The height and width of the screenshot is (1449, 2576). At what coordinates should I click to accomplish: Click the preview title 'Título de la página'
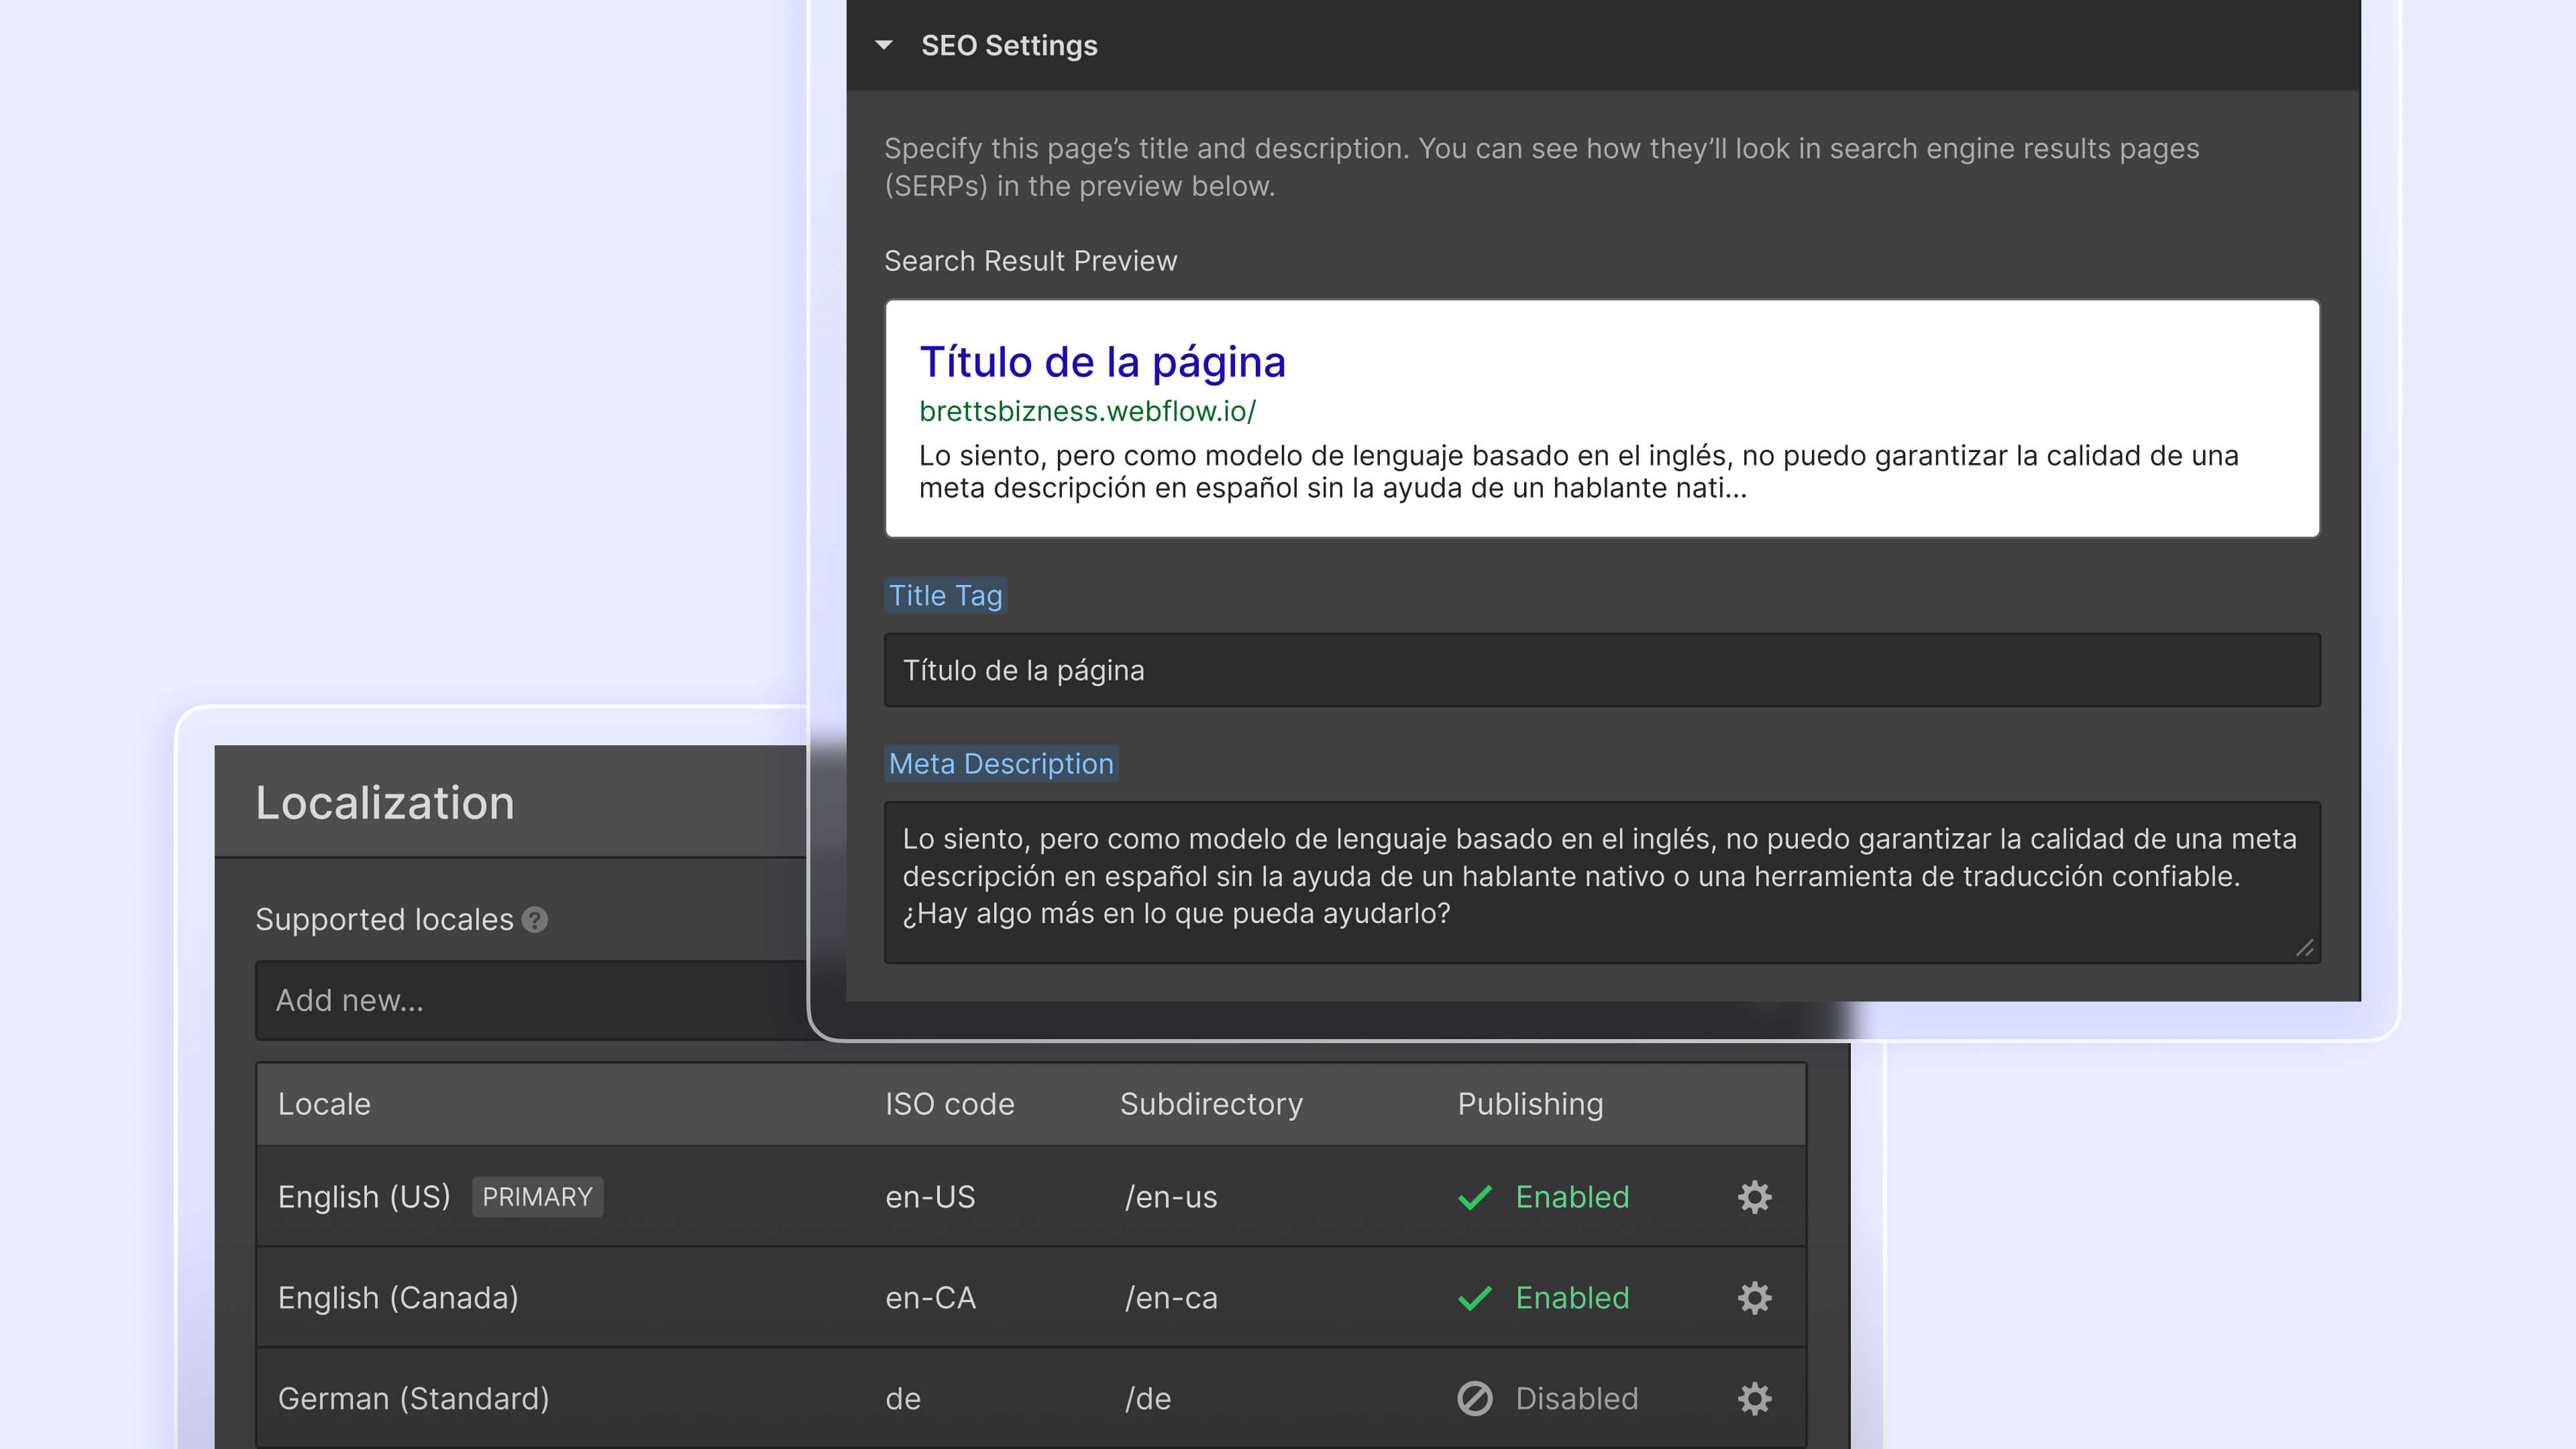(x=1102, y=362)
